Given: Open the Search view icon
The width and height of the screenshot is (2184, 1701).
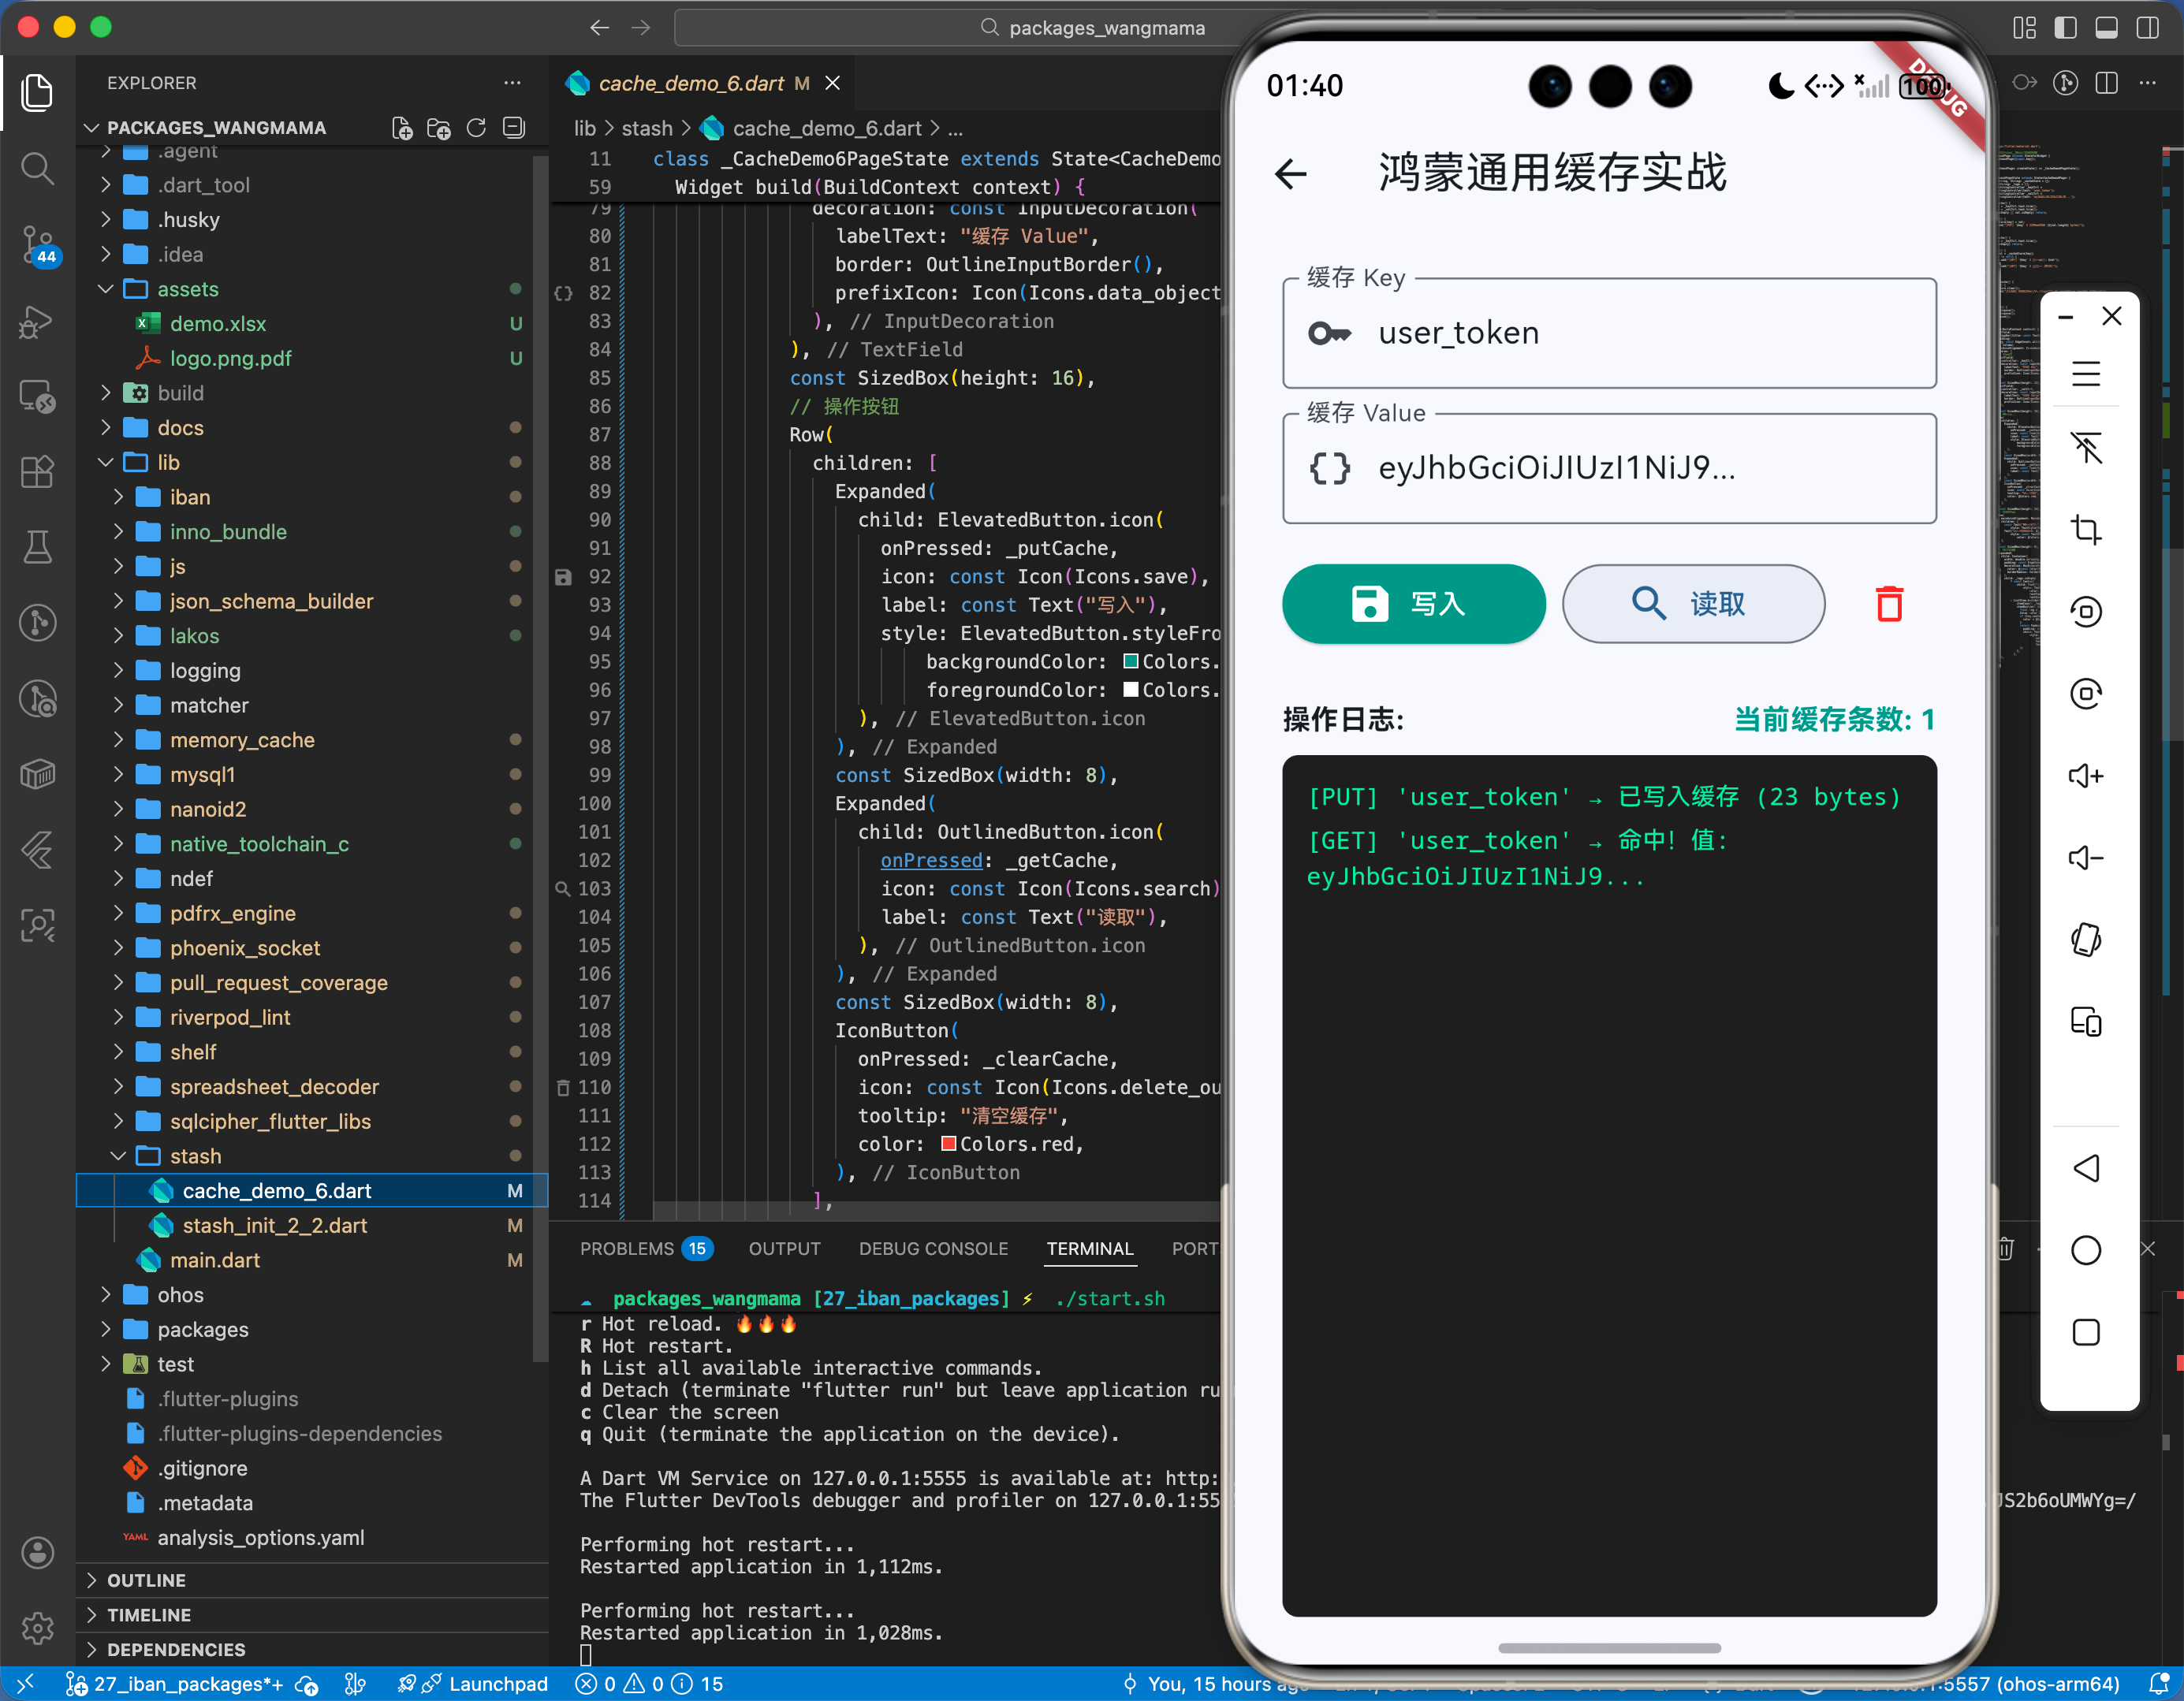Looking at the screenshot, I should tap(38, 168).
